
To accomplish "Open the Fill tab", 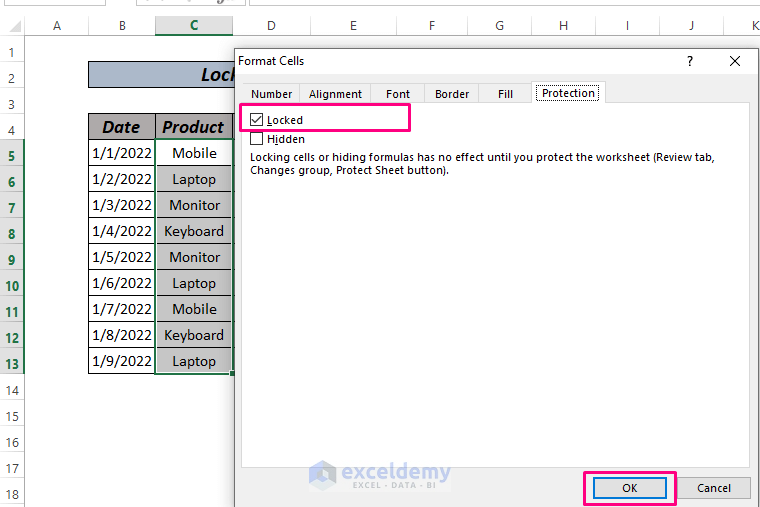I will [505, 94].
